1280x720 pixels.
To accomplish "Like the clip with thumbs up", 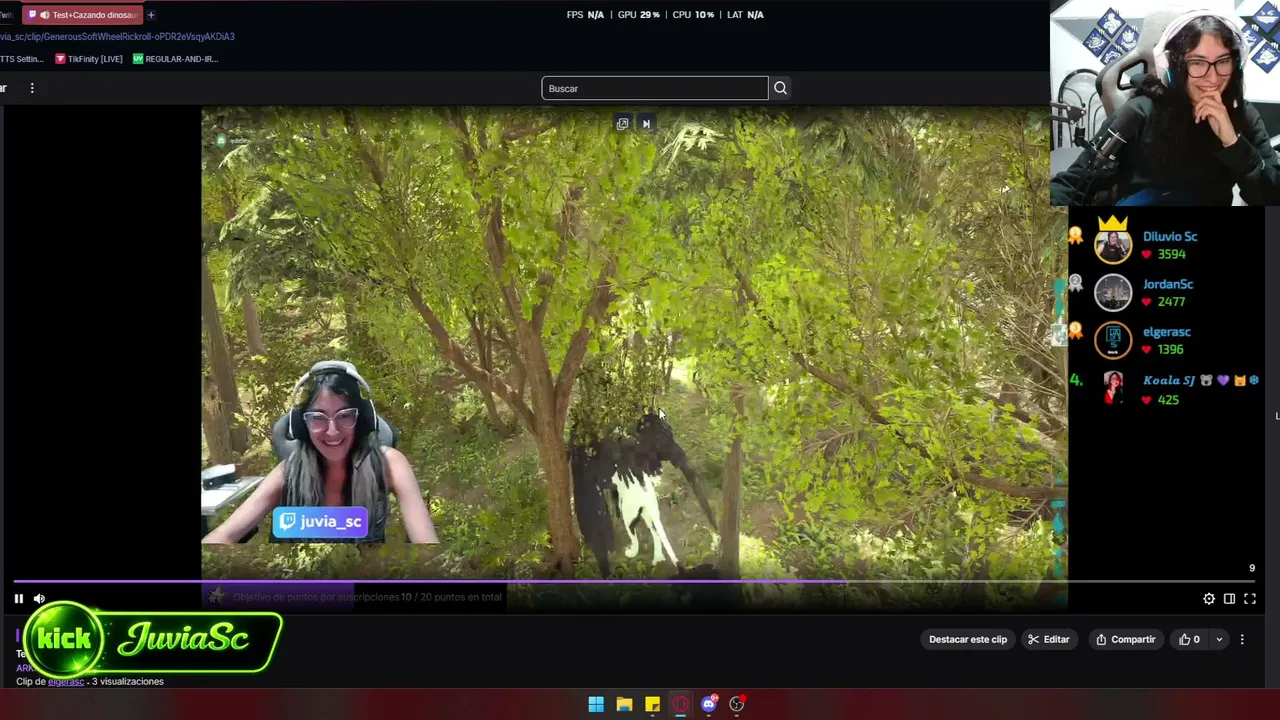I will click(x=1189, y=640).
